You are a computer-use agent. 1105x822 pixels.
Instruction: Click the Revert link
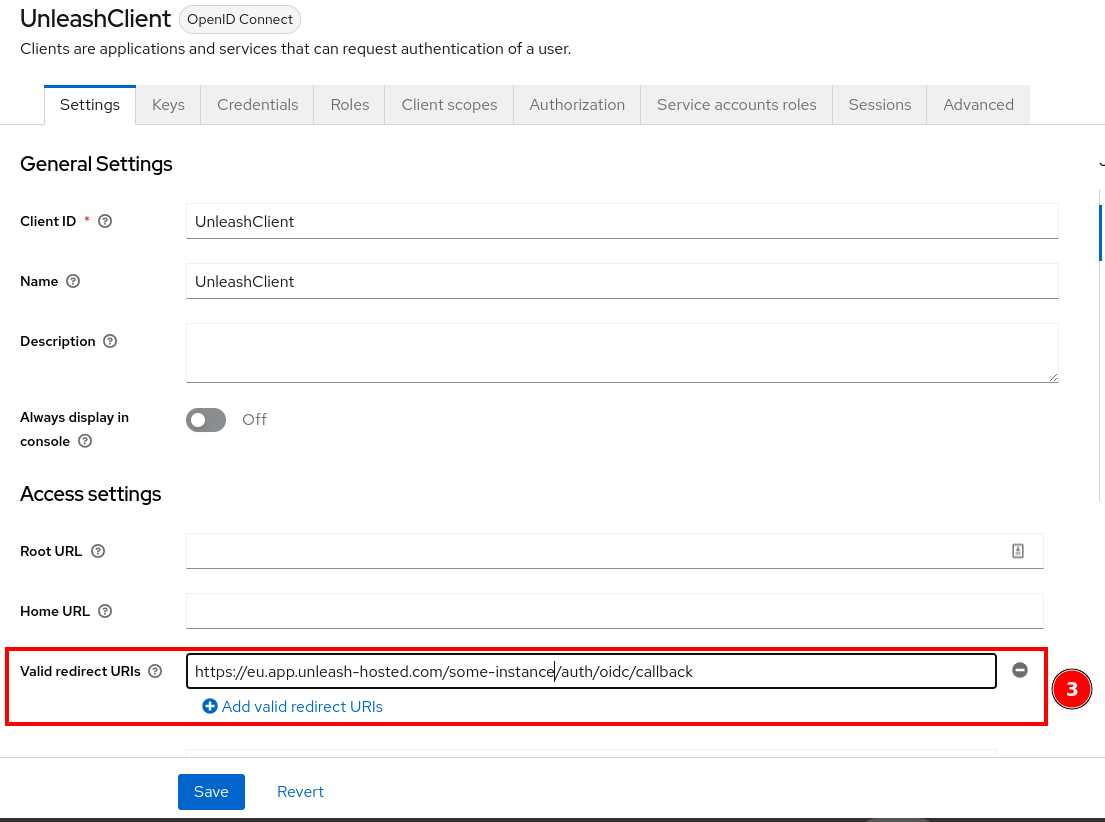(x=300, y=791)
